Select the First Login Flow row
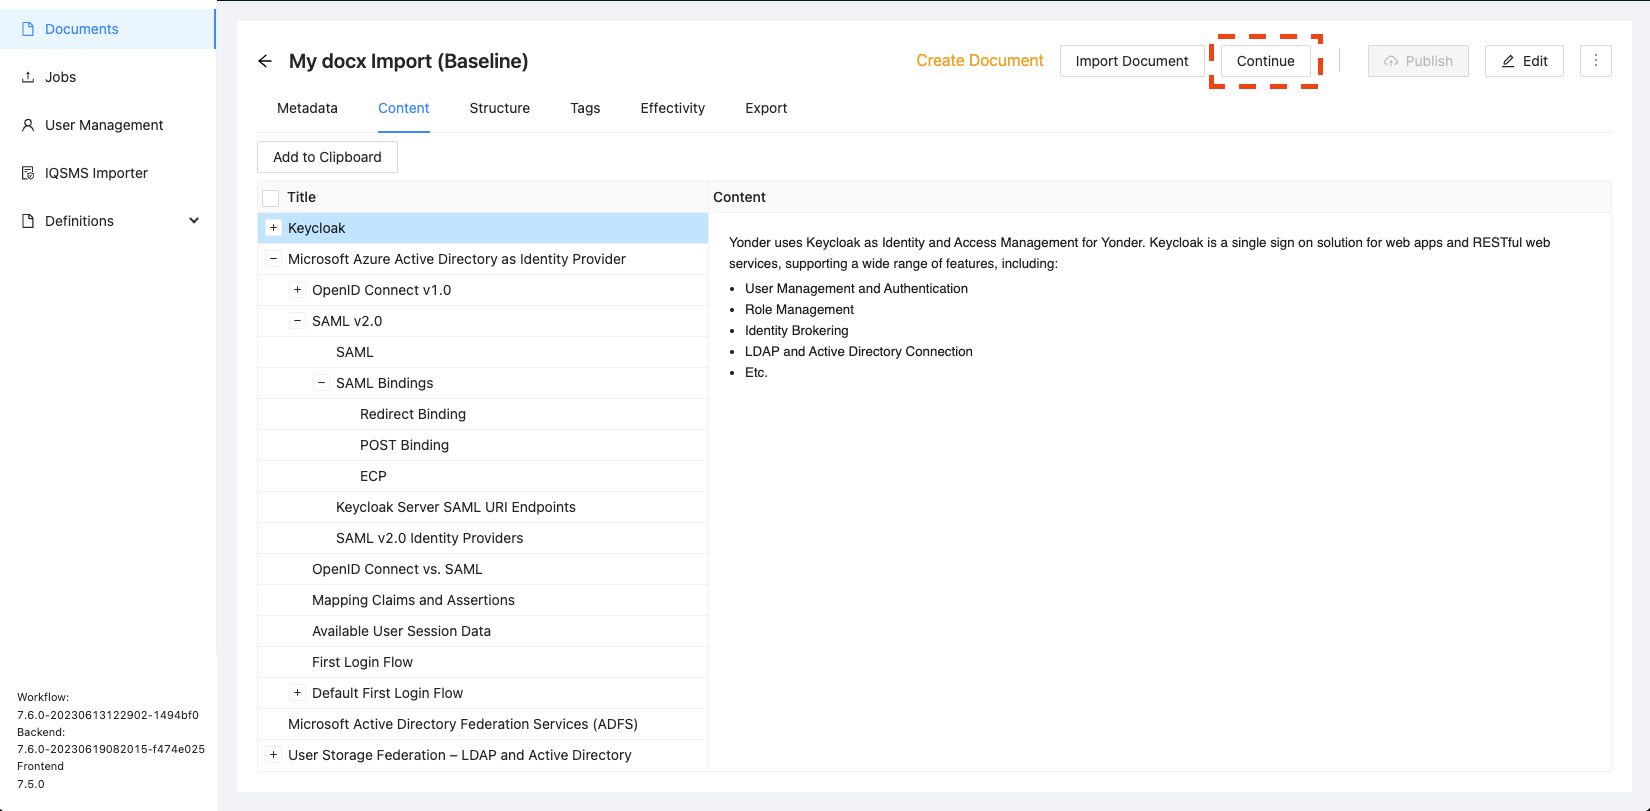The image size is (1650, 811). coord(483,662)
